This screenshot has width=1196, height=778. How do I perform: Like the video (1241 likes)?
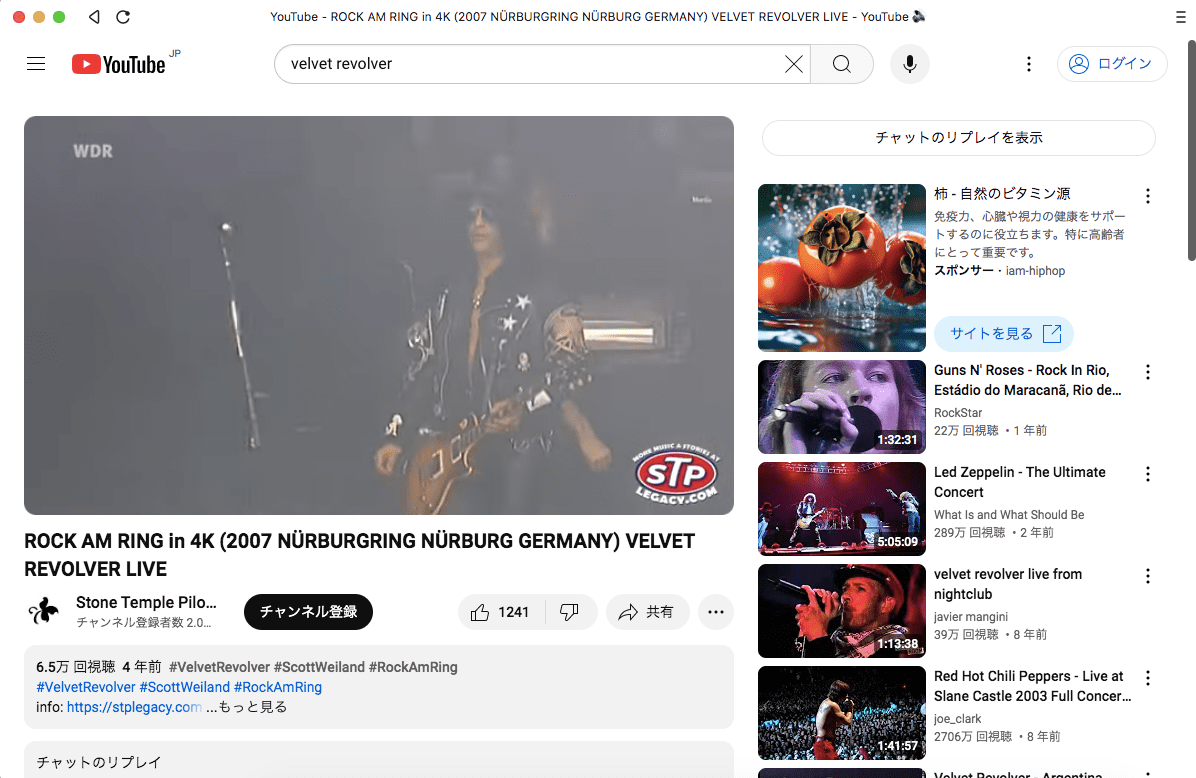[x=500, y=612]
